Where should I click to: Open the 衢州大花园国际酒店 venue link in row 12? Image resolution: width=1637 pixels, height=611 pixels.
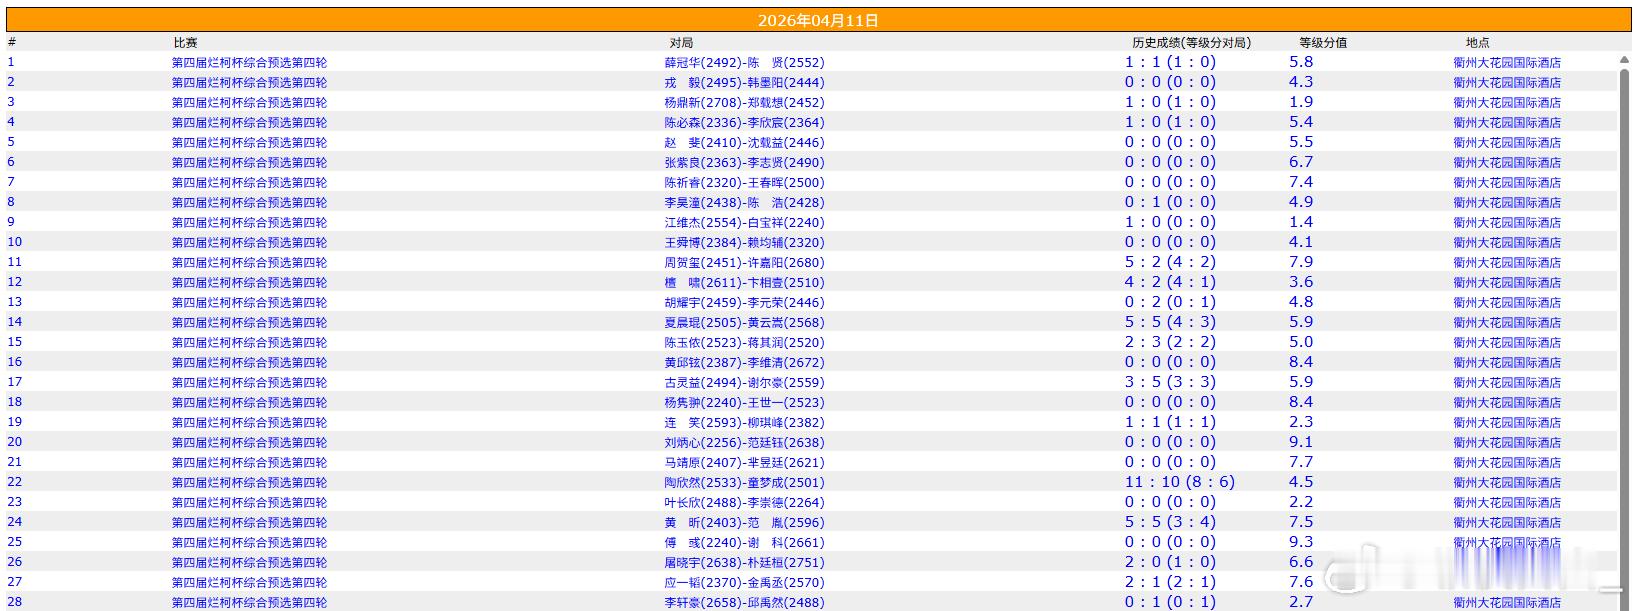[1507, 282]
